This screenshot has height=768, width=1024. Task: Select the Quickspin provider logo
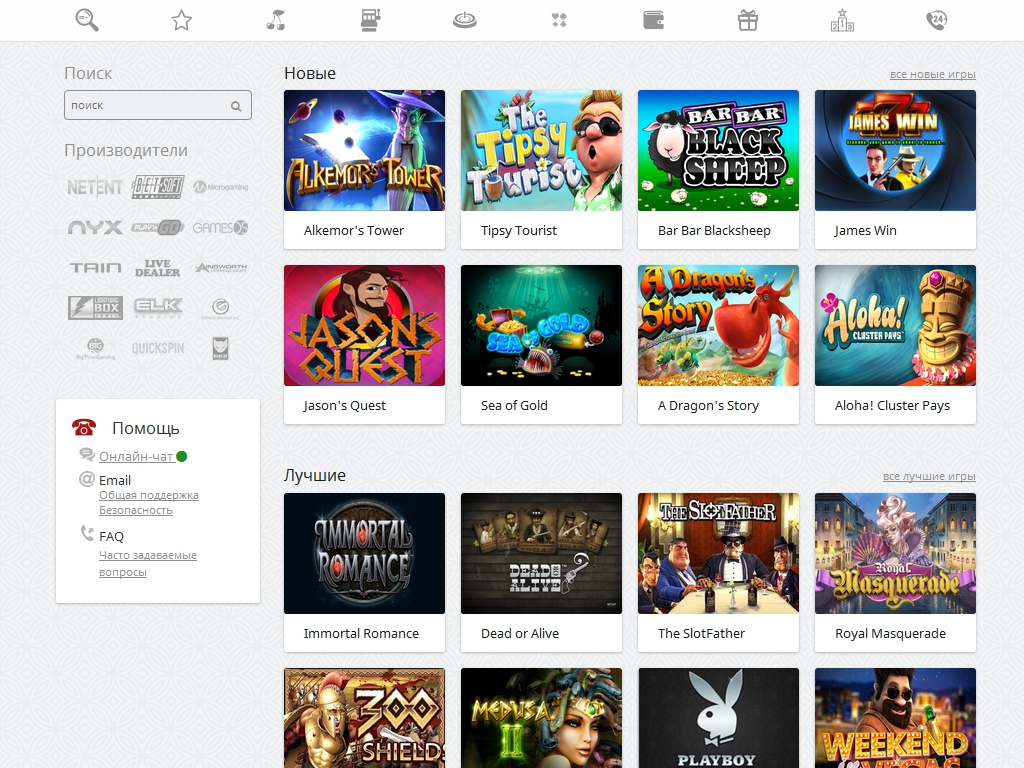[158, 349]
